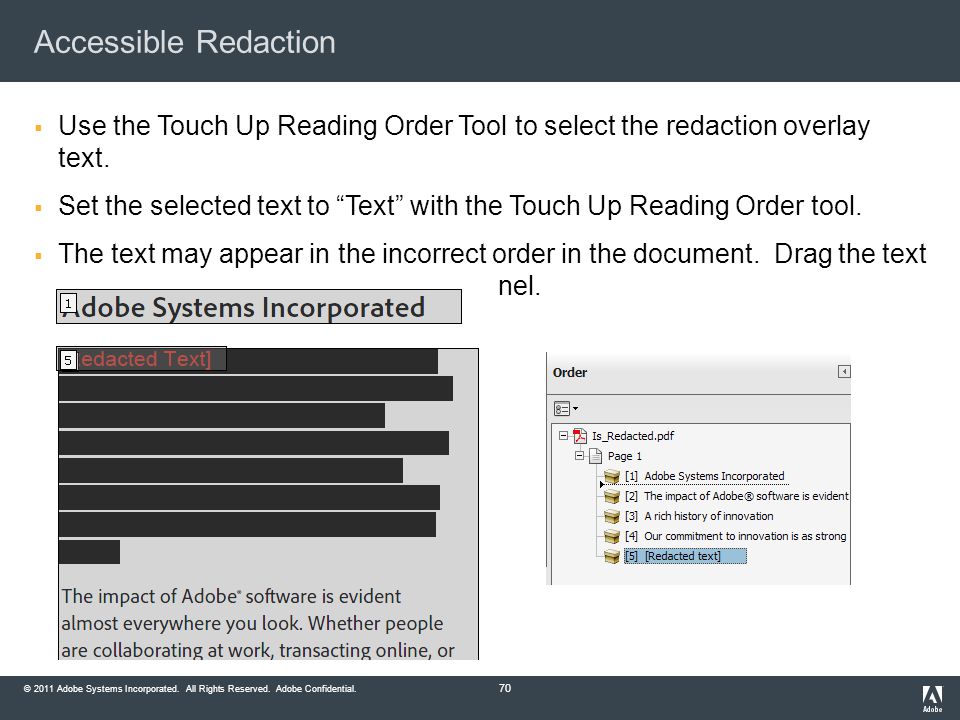Screen dimensions: 960x720
Task: Click box icon for item [2] impact of Adobe
Action: click(612, 497)
